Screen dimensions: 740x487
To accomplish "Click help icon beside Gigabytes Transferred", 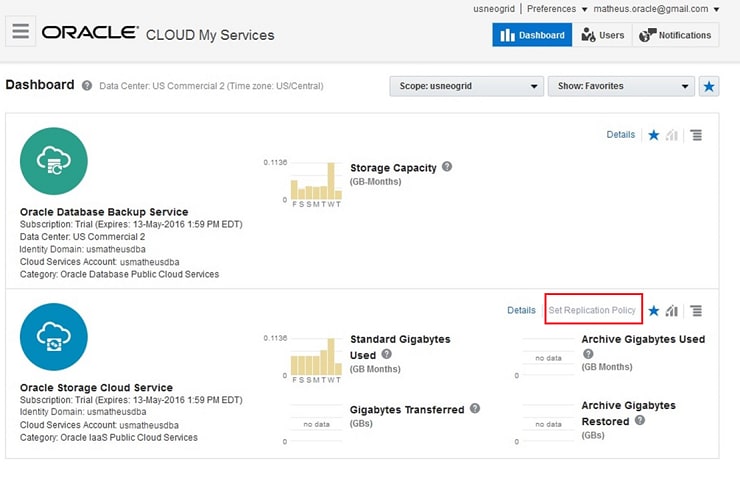I will click(x=475, y=408).
